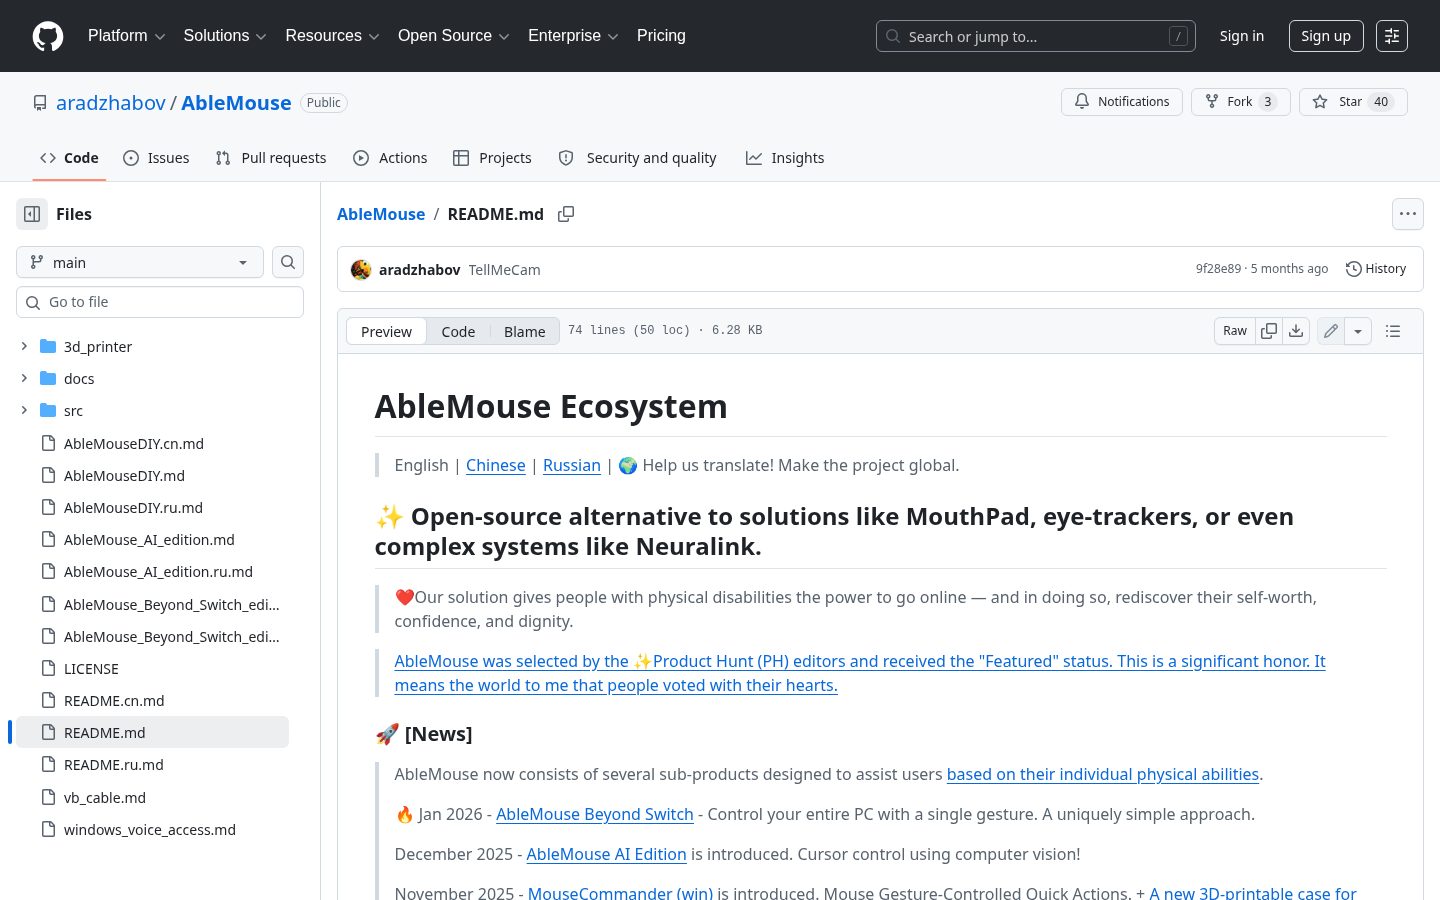Open the TellMeCam commit message
The image size is (1440, 900).
pos(504,270)
